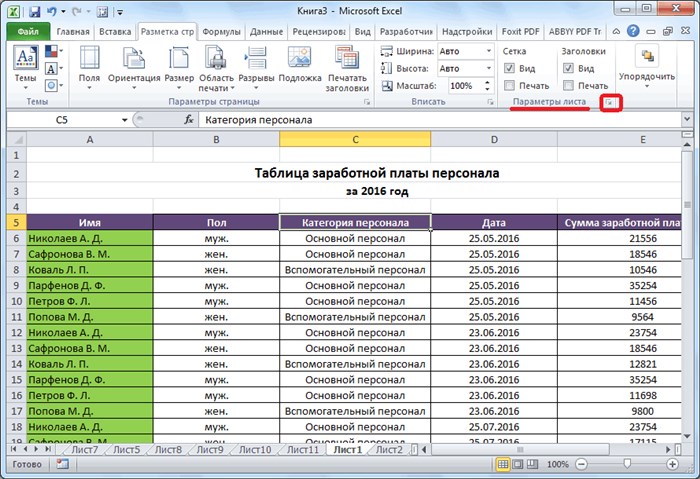Enable the Сетка Печать checkbox

pos(509,85)
